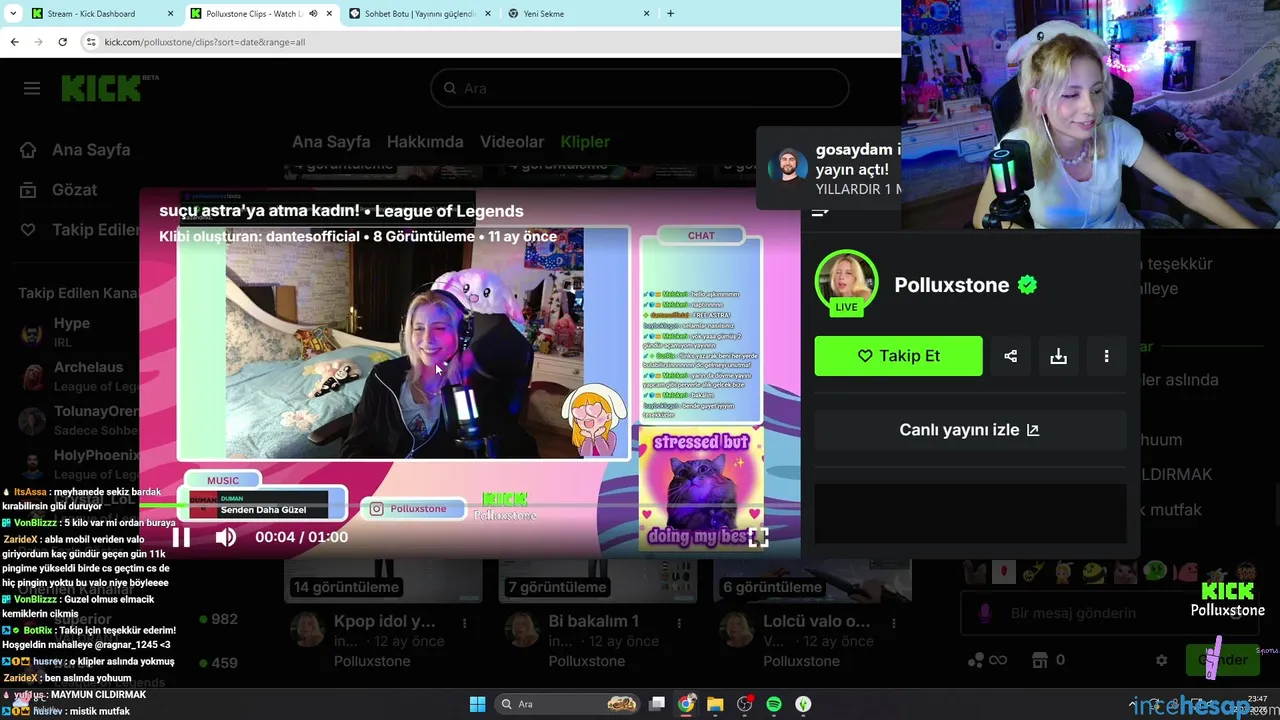
Task: Open Spotify from the taskbar
Action: 773,704
